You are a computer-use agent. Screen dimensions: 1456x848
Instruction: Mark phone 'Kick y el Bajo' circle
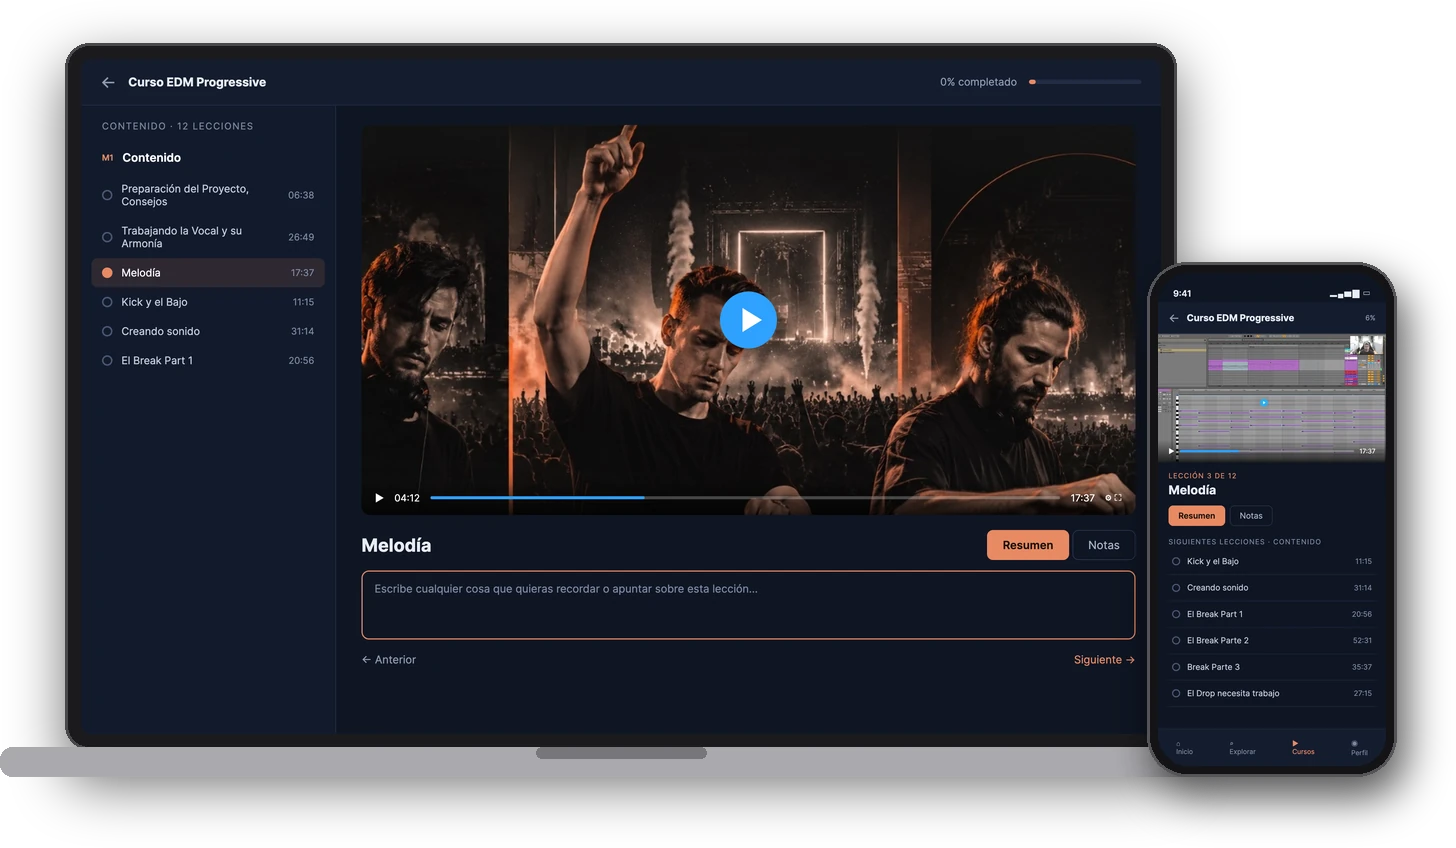[1176, 562]
